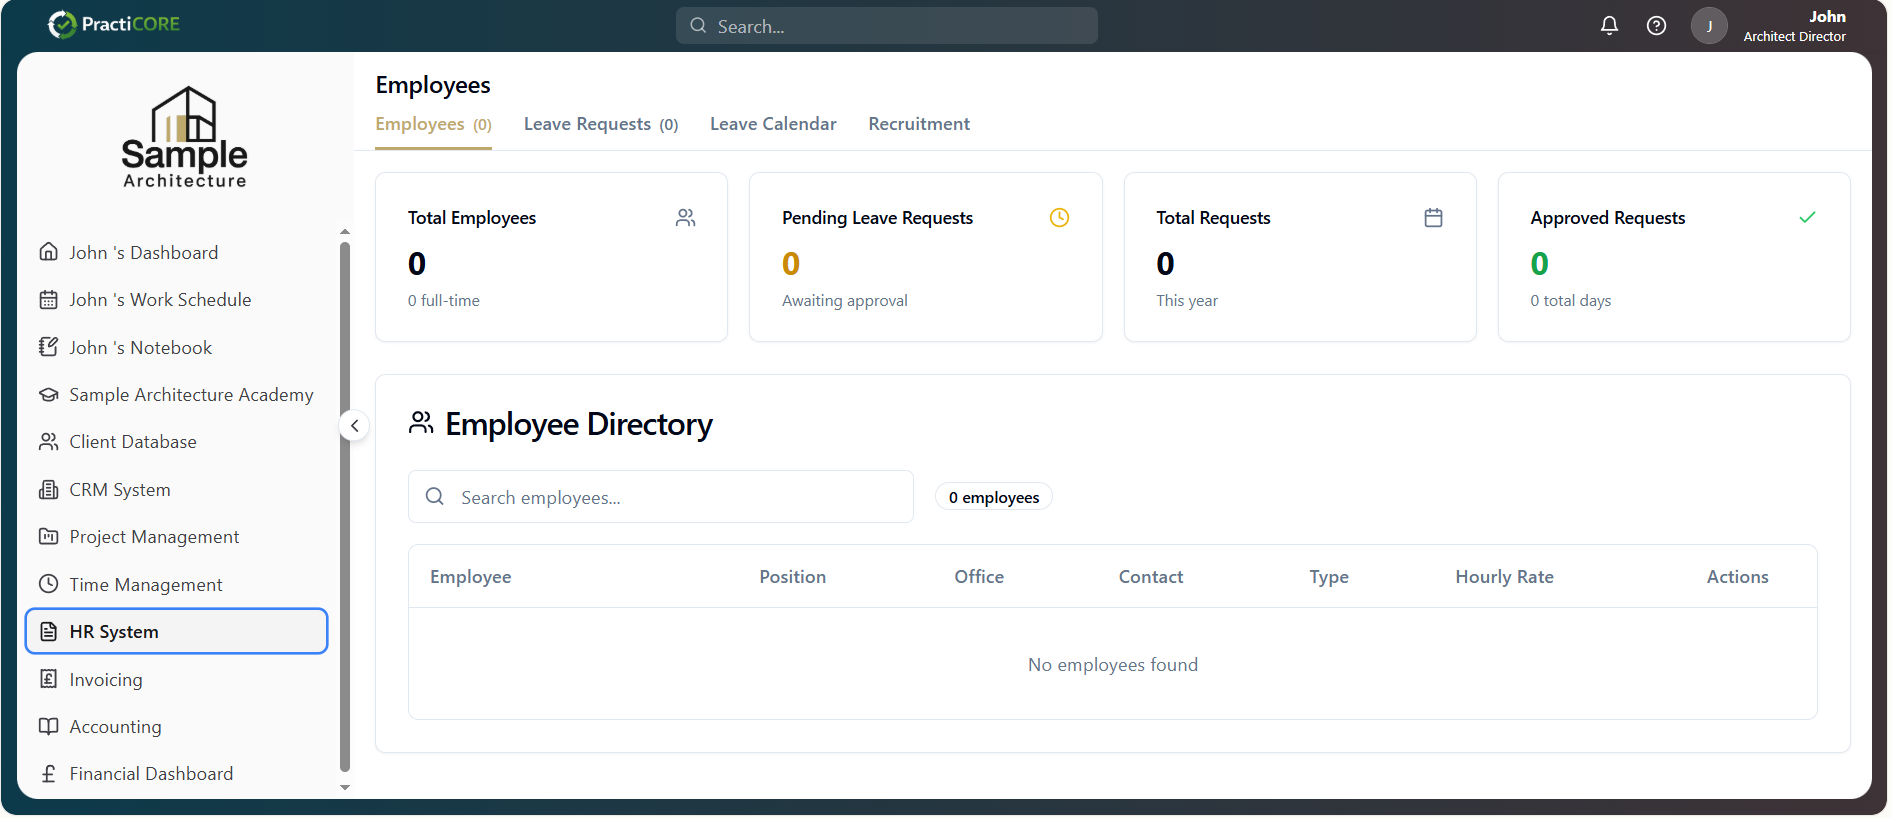Click the Client Database people icon
The width and height of the screenshot is (1891, 818).
(x=48, y=442)
